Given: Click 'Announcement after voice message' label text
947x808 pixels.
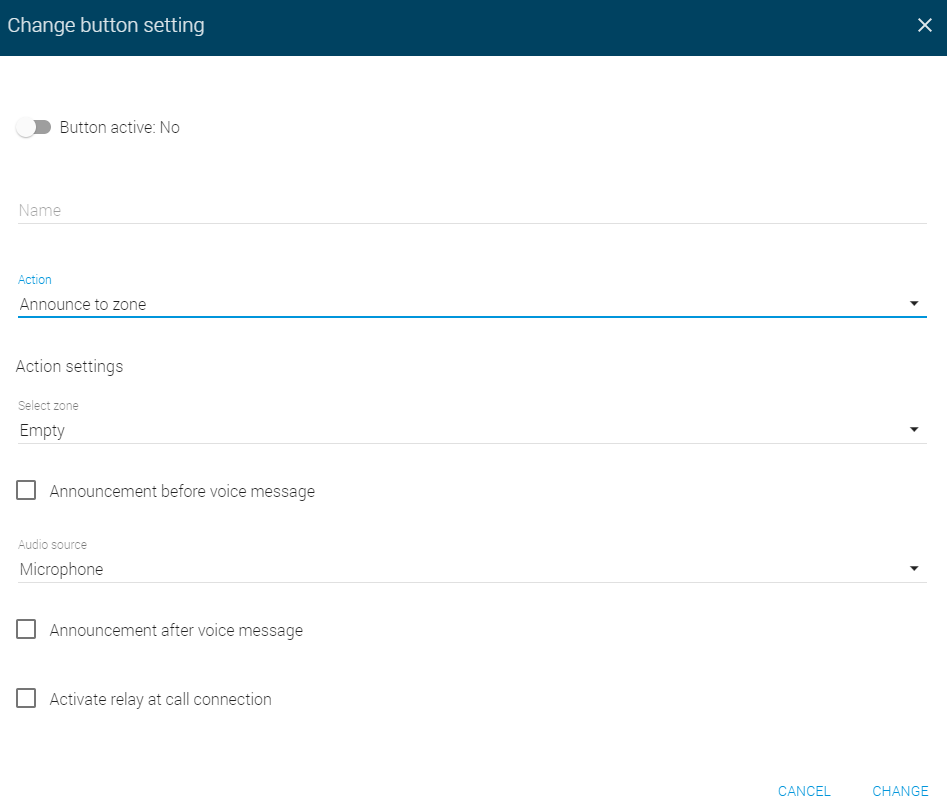Looking at the screenshot, I should click(x=176, y=630).
